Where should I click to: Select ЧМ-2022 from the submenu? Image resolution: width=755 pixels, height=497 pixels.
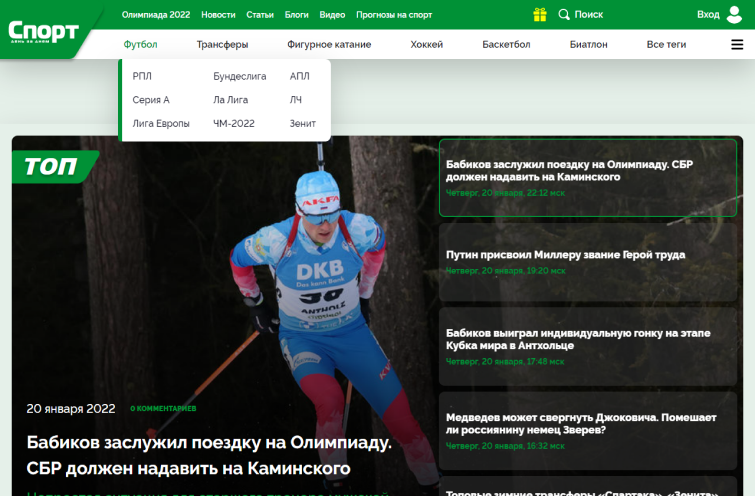[234, 124]
